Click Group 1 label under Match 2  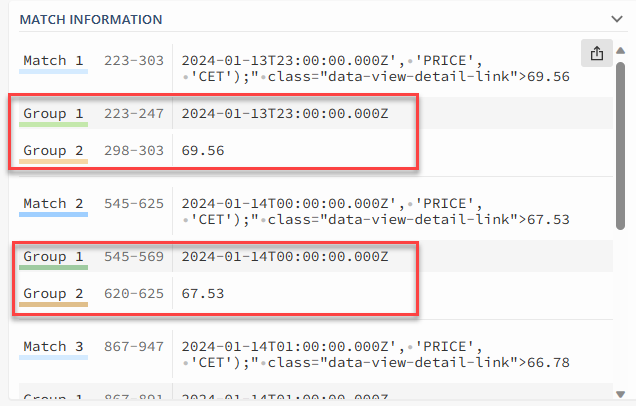click(53, 257)
